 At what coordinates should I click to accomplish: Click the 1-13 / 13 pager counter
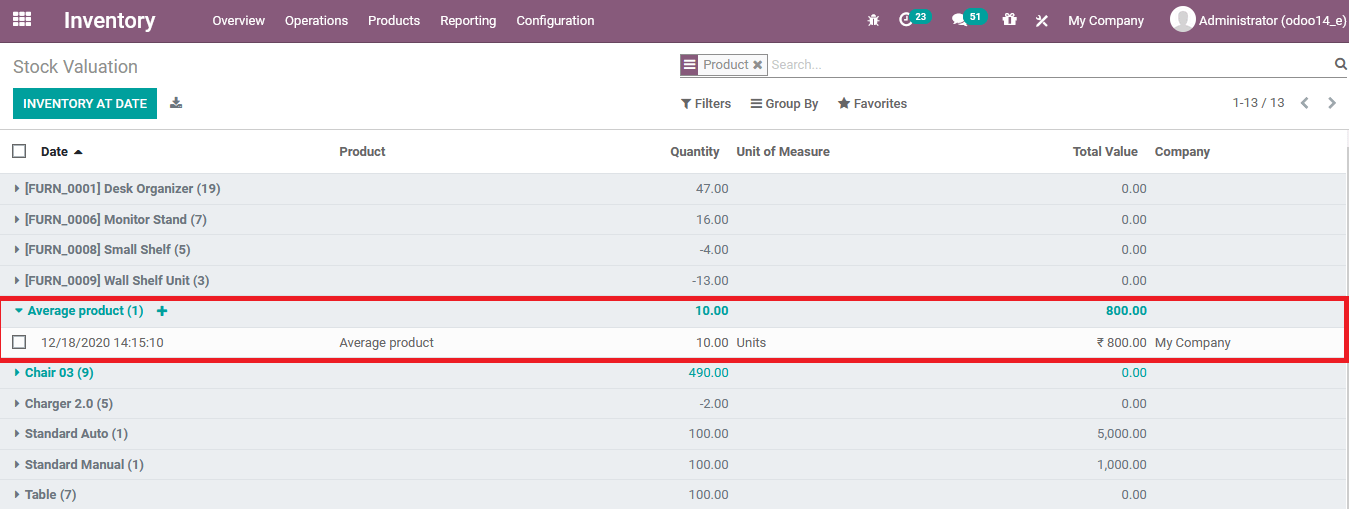(x=1258, y=103)
